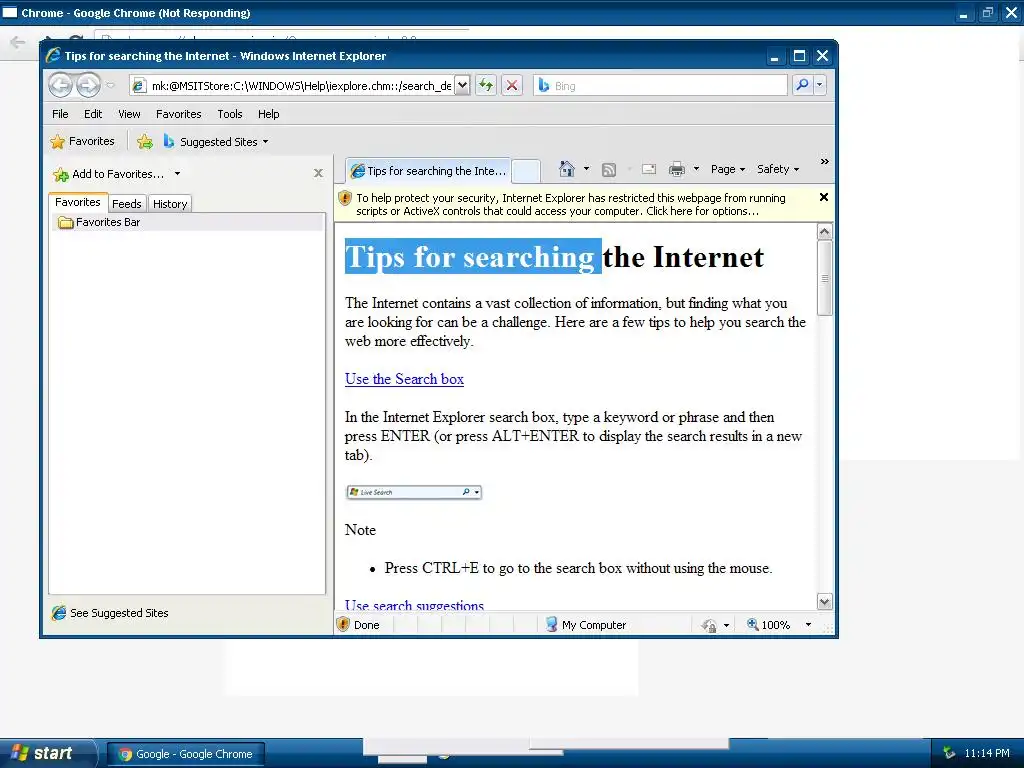Expand the zoom level dropdown arrow
The width and height of the screenshot is (1024, 768).
(808, 625)
